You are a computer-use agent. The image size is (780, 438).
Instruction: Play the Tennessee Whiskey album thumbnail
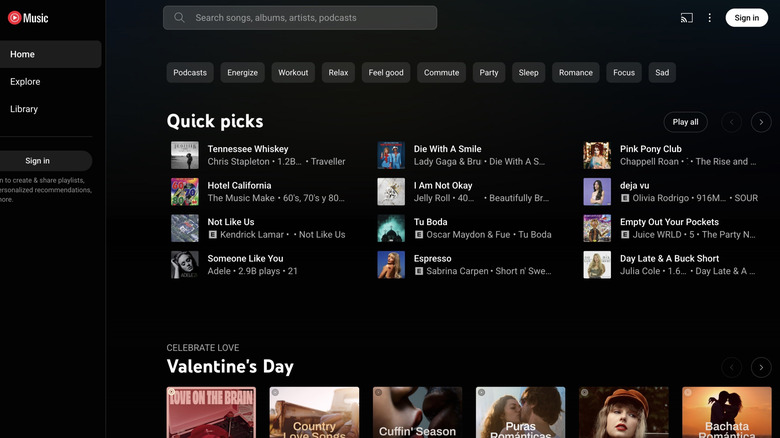coord(185,155)
